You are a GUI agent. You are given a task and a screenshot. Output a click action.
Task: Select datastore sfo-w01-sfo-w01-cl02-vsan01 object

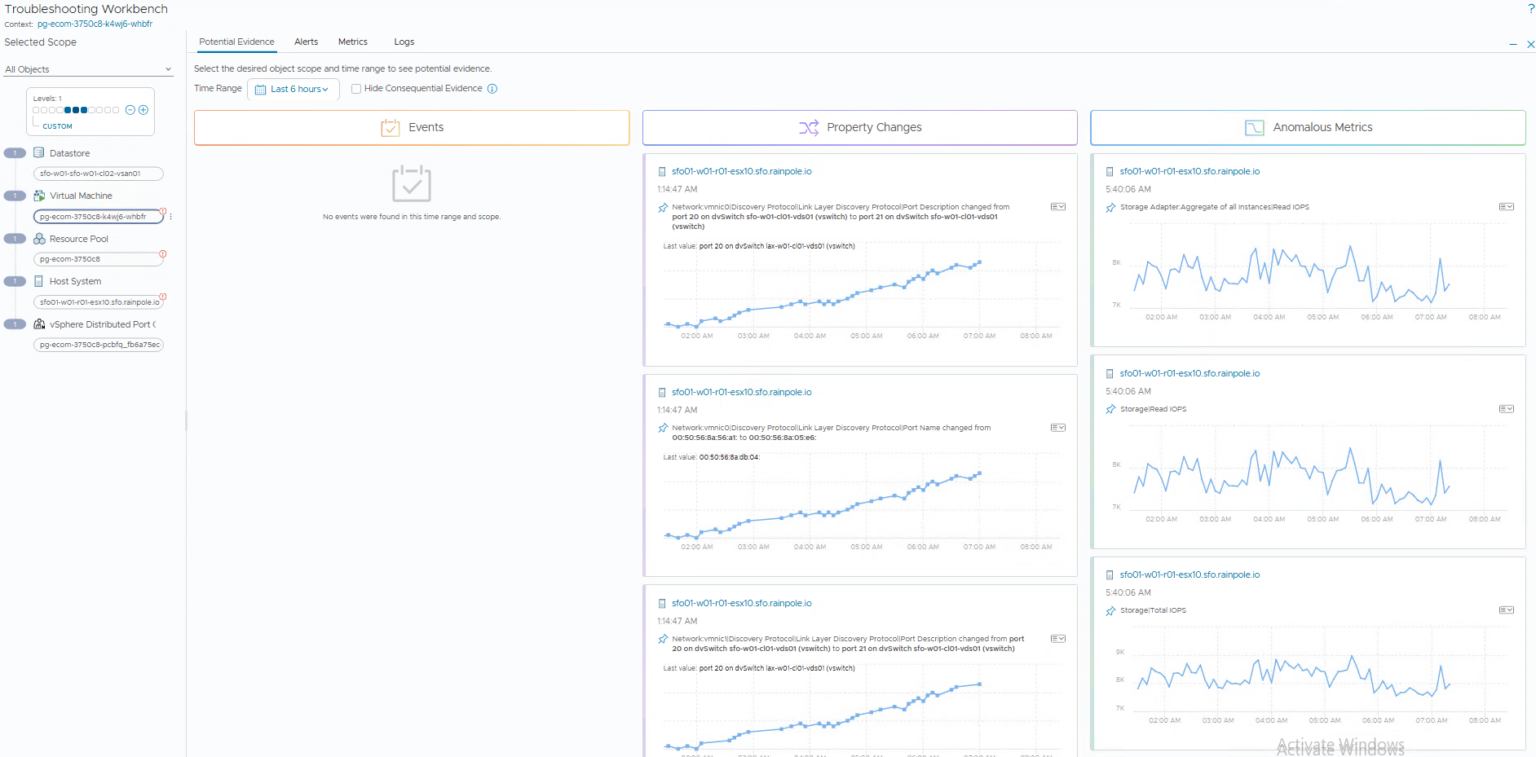pyautogui.click(x=98, y=173)
